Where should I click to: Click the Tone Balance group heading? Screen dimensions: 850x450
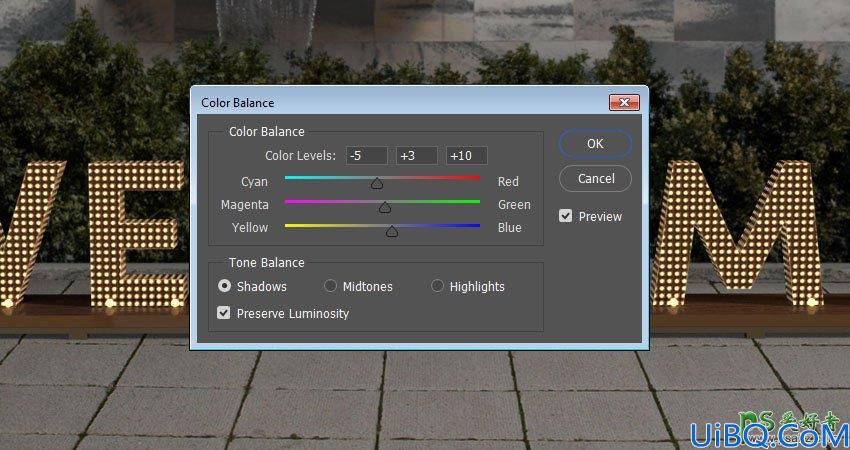click(267, 262)
